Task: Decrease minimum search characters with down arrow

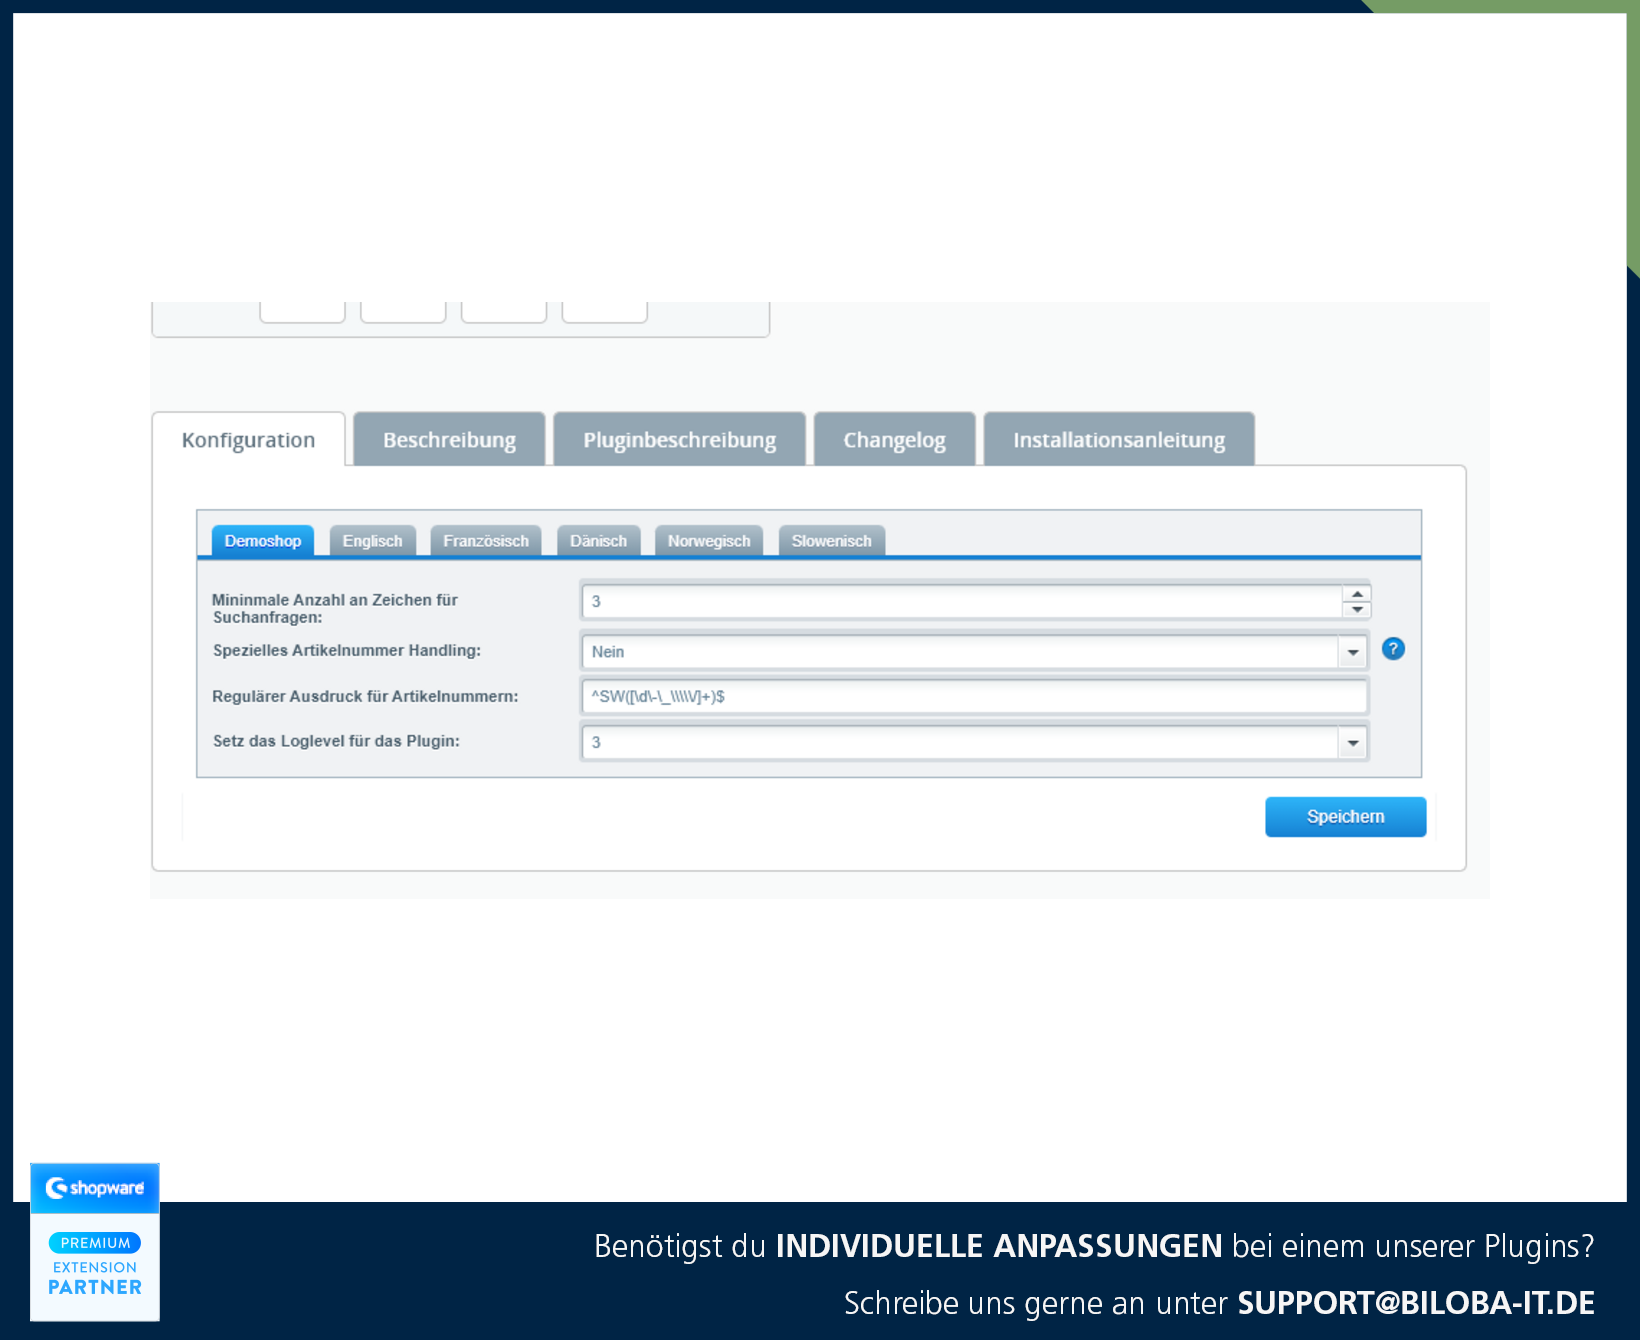Action: [1357, 610]
